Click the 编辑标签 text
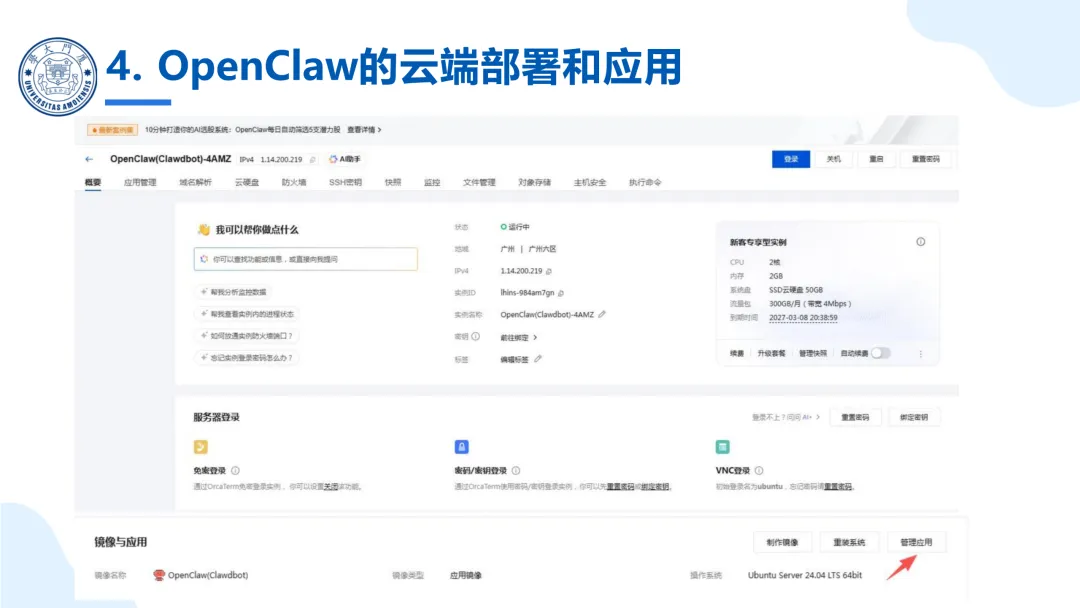 (515, 359)
